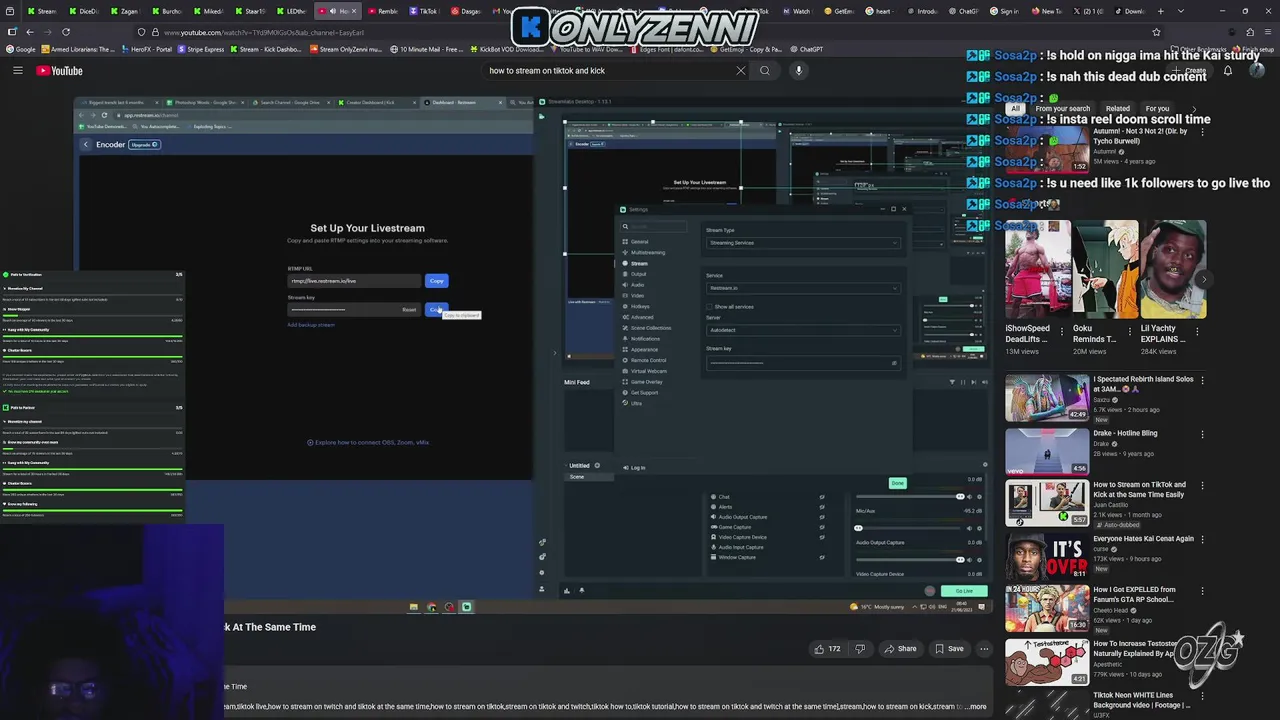This screenshot has width=1280, height=720.
Task: Open the YouTube guide hamburger menu
Action: point(17,70)
